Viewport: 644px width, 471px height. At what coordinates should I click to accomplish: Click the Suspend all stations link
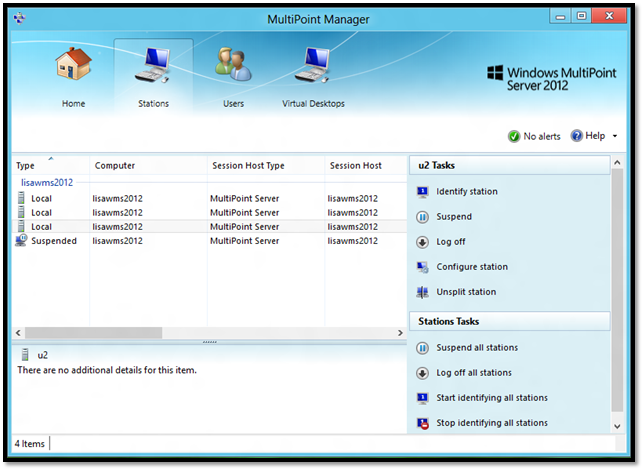(477, 348)
